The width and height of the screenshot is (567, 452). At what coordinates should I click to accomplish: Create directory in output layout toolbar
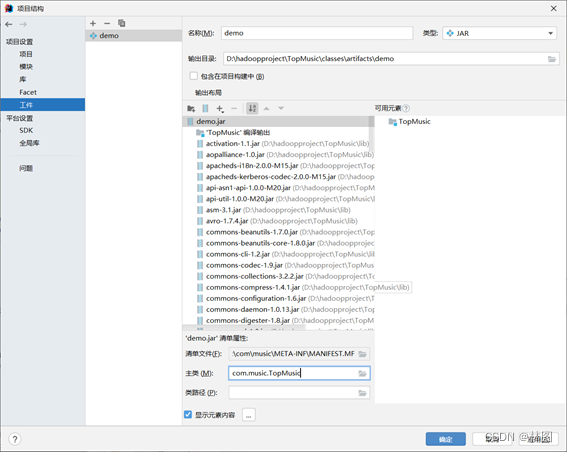(191, 108)
